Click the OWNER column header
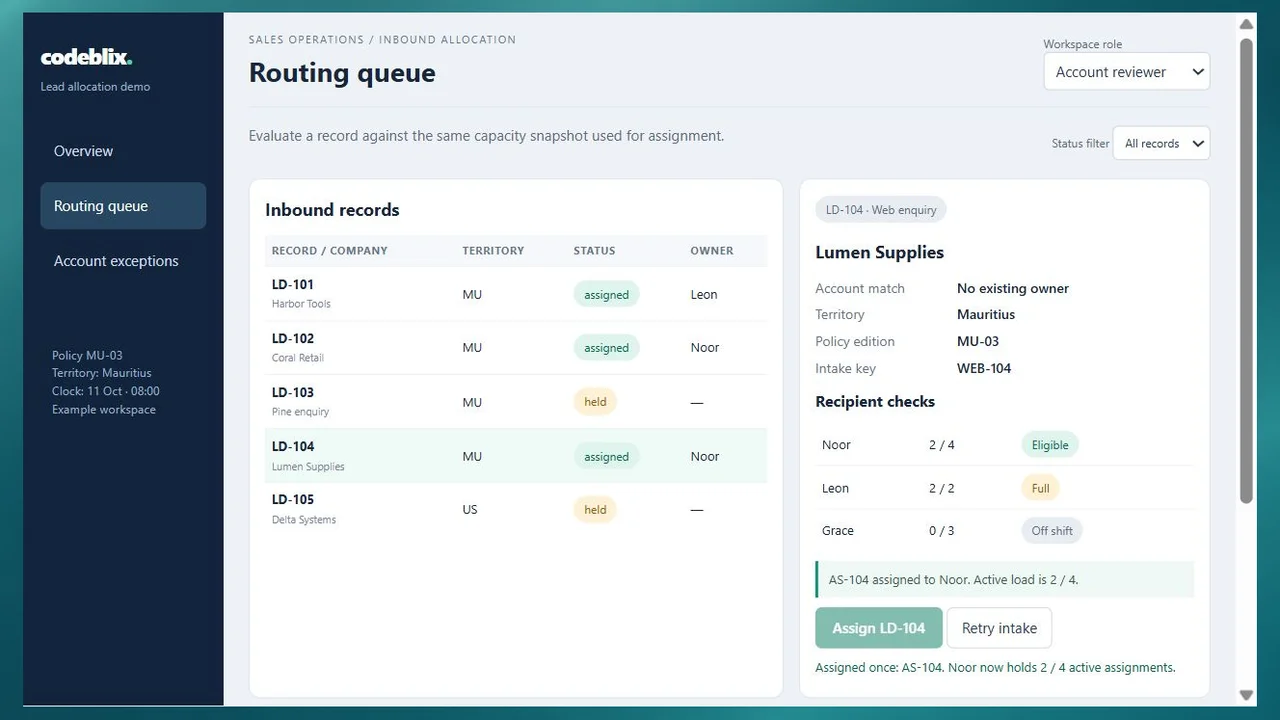The width and height of the screenshot is (1280, 720). (x=712, y=251)
